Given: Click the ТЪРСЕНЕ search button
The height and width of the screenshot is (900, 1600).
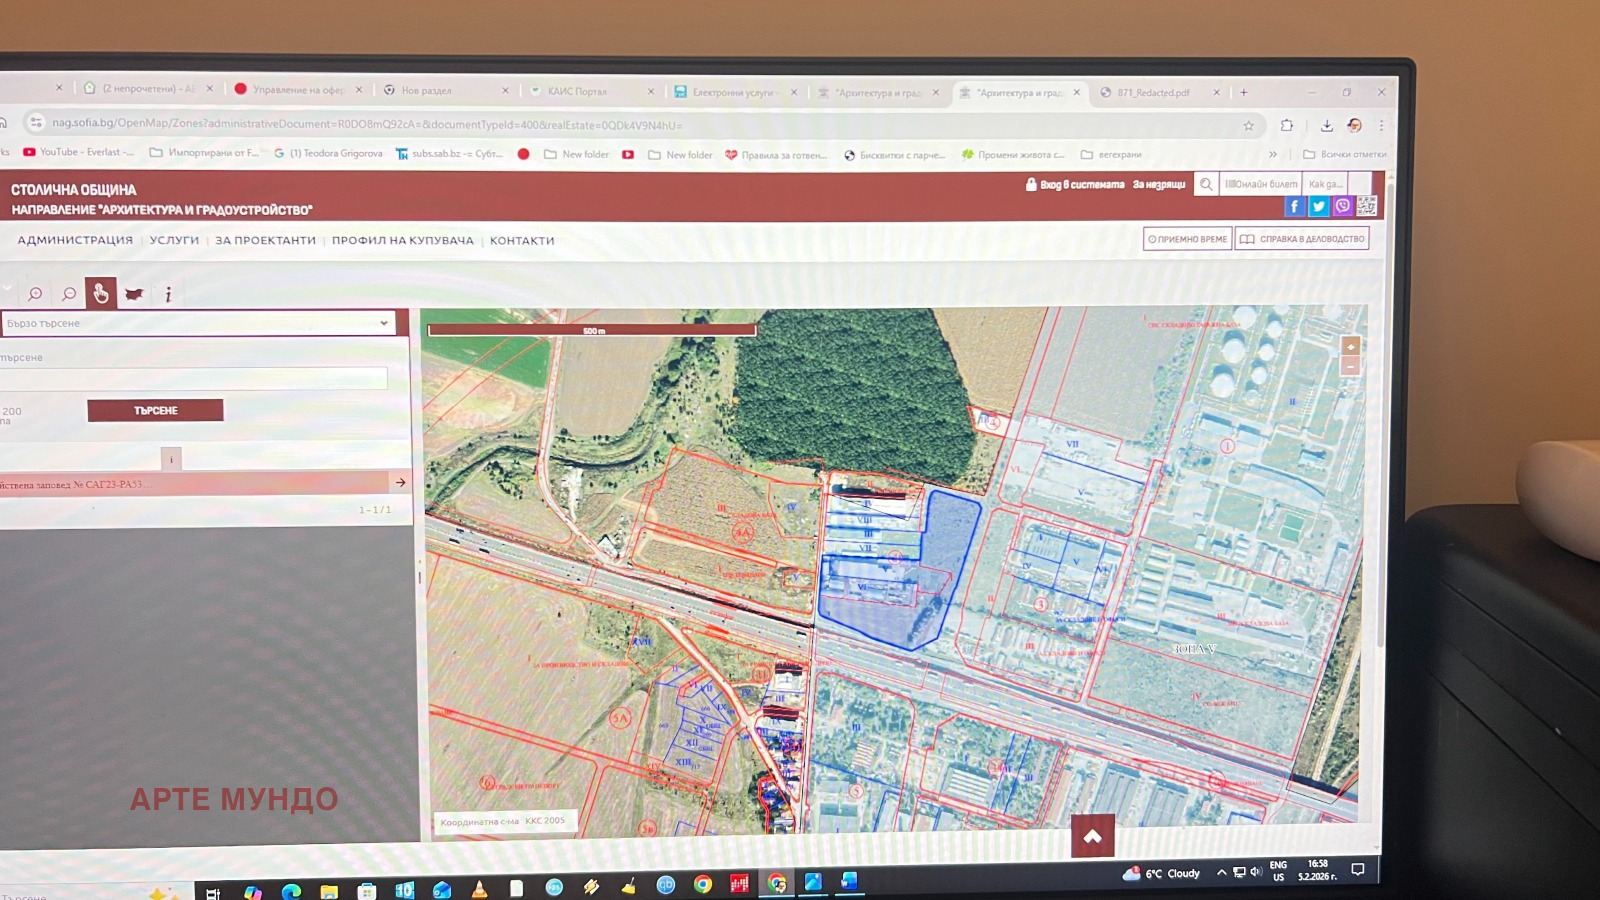Looking at the screenshot, I should (155, 410).
